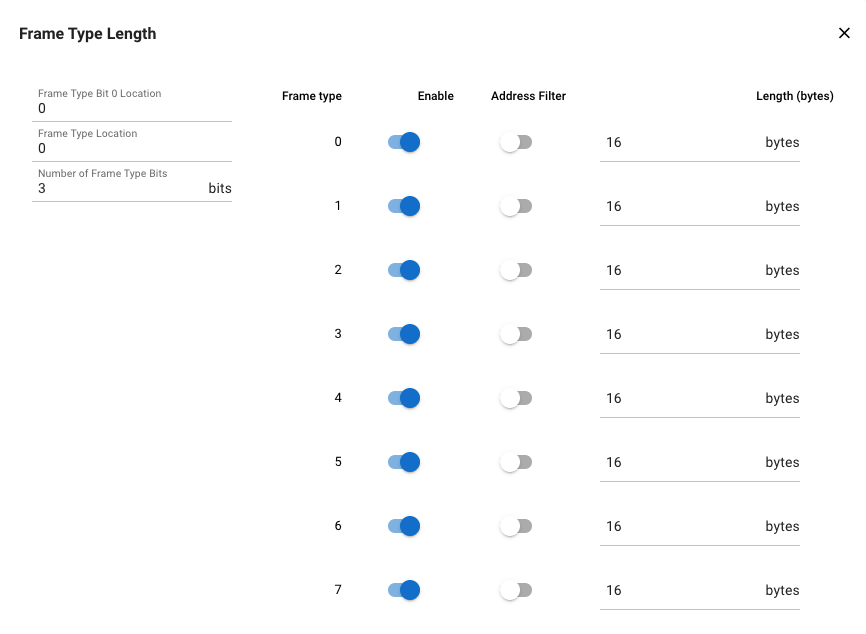
Task: Toggle Enable for frame type 5
Action: coord(404,462)
